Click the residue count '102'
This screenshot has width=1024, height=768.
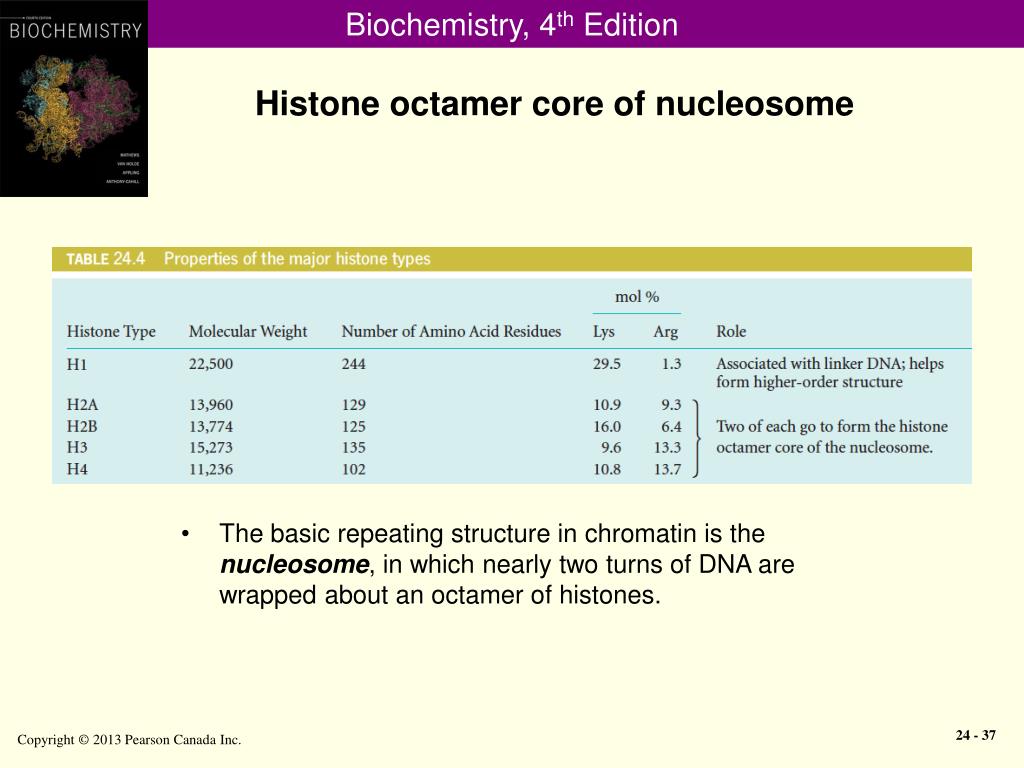(353, 469)
